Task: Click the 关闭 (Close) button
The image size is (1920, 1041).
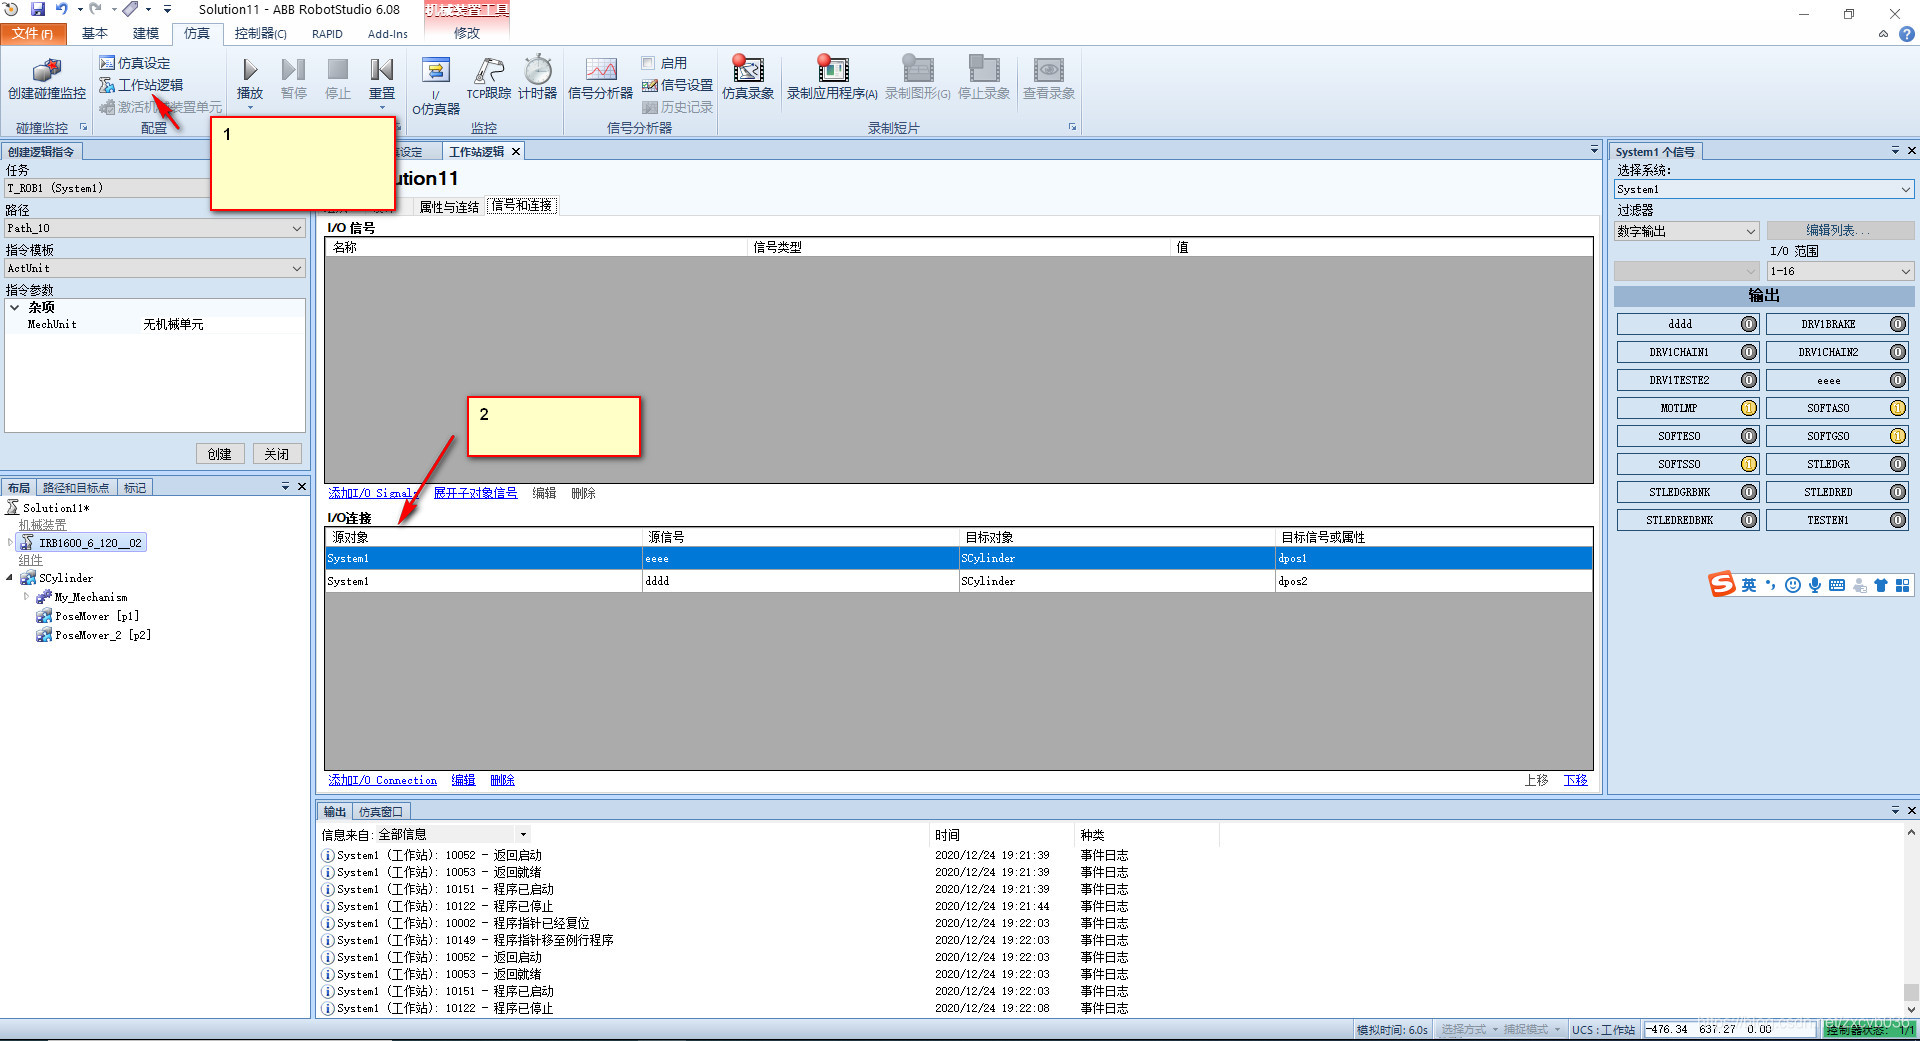Action: pyautogui.click(x=277, y=454)
